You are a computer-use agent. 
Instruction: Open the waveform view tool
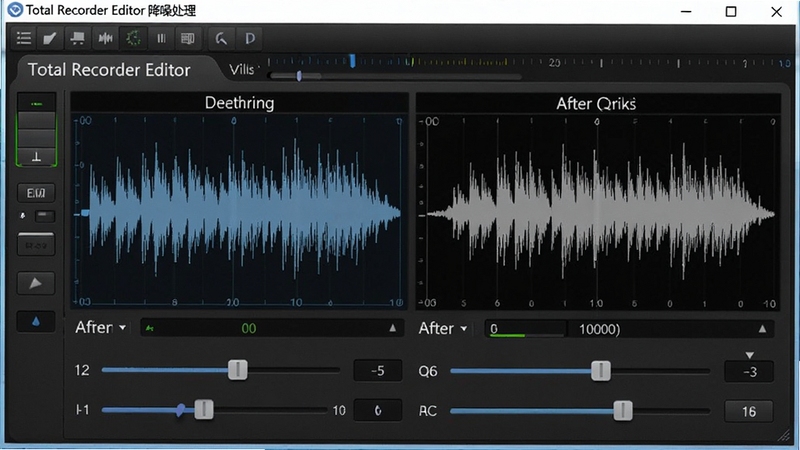(x=105, y=38)
